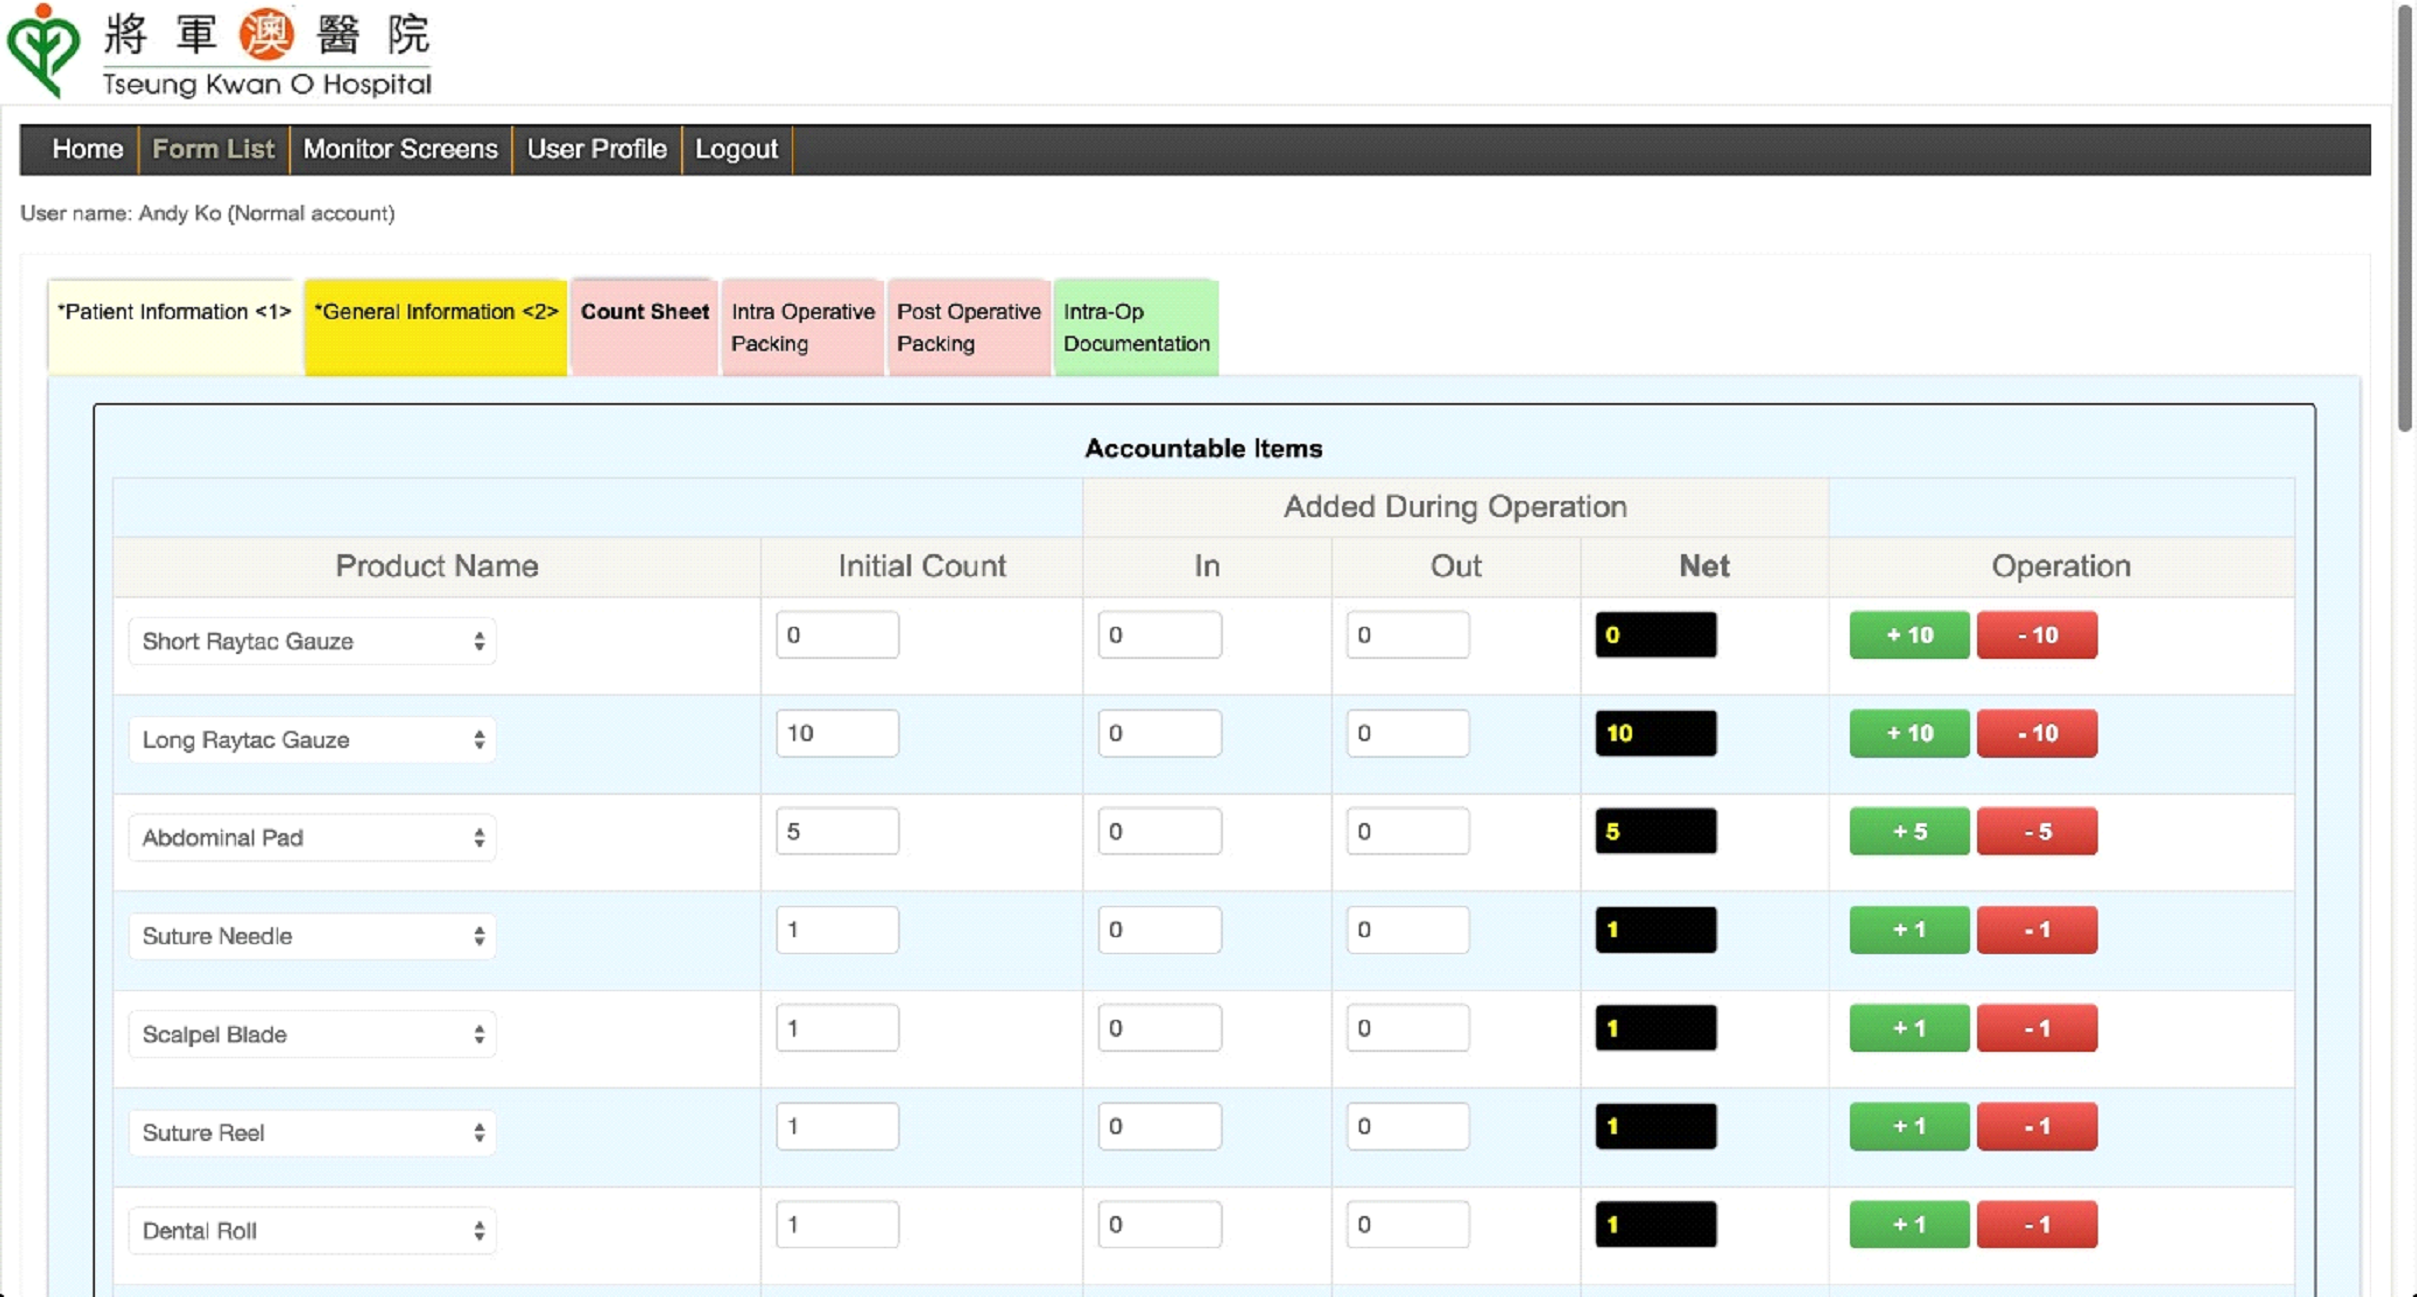Click the Net value for Long Raytac Gauze
This screenshot has width=2417, height=1297.
(1656, 733)
